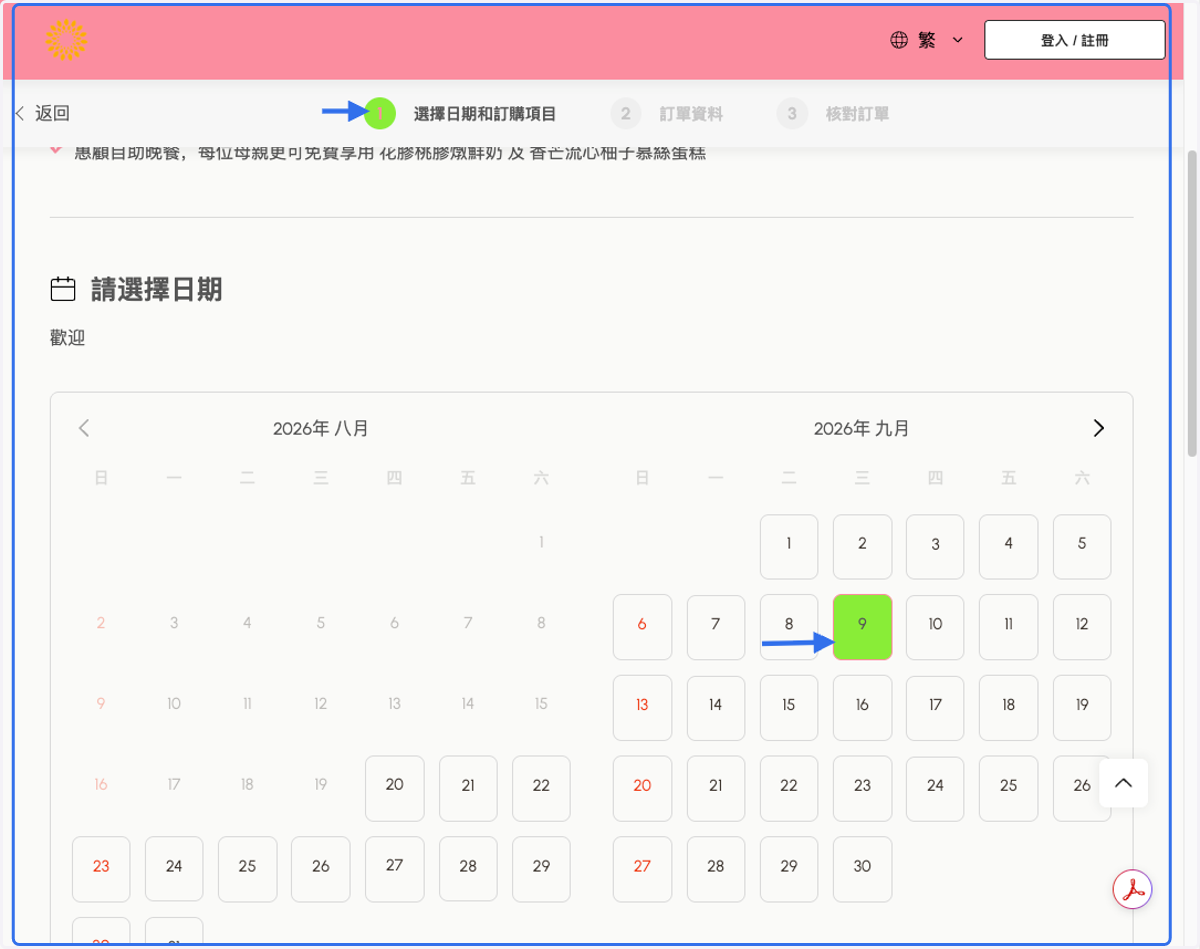Pick August 22 date
The height and width of the screenshot is (949, 1200).
point(541,788)
